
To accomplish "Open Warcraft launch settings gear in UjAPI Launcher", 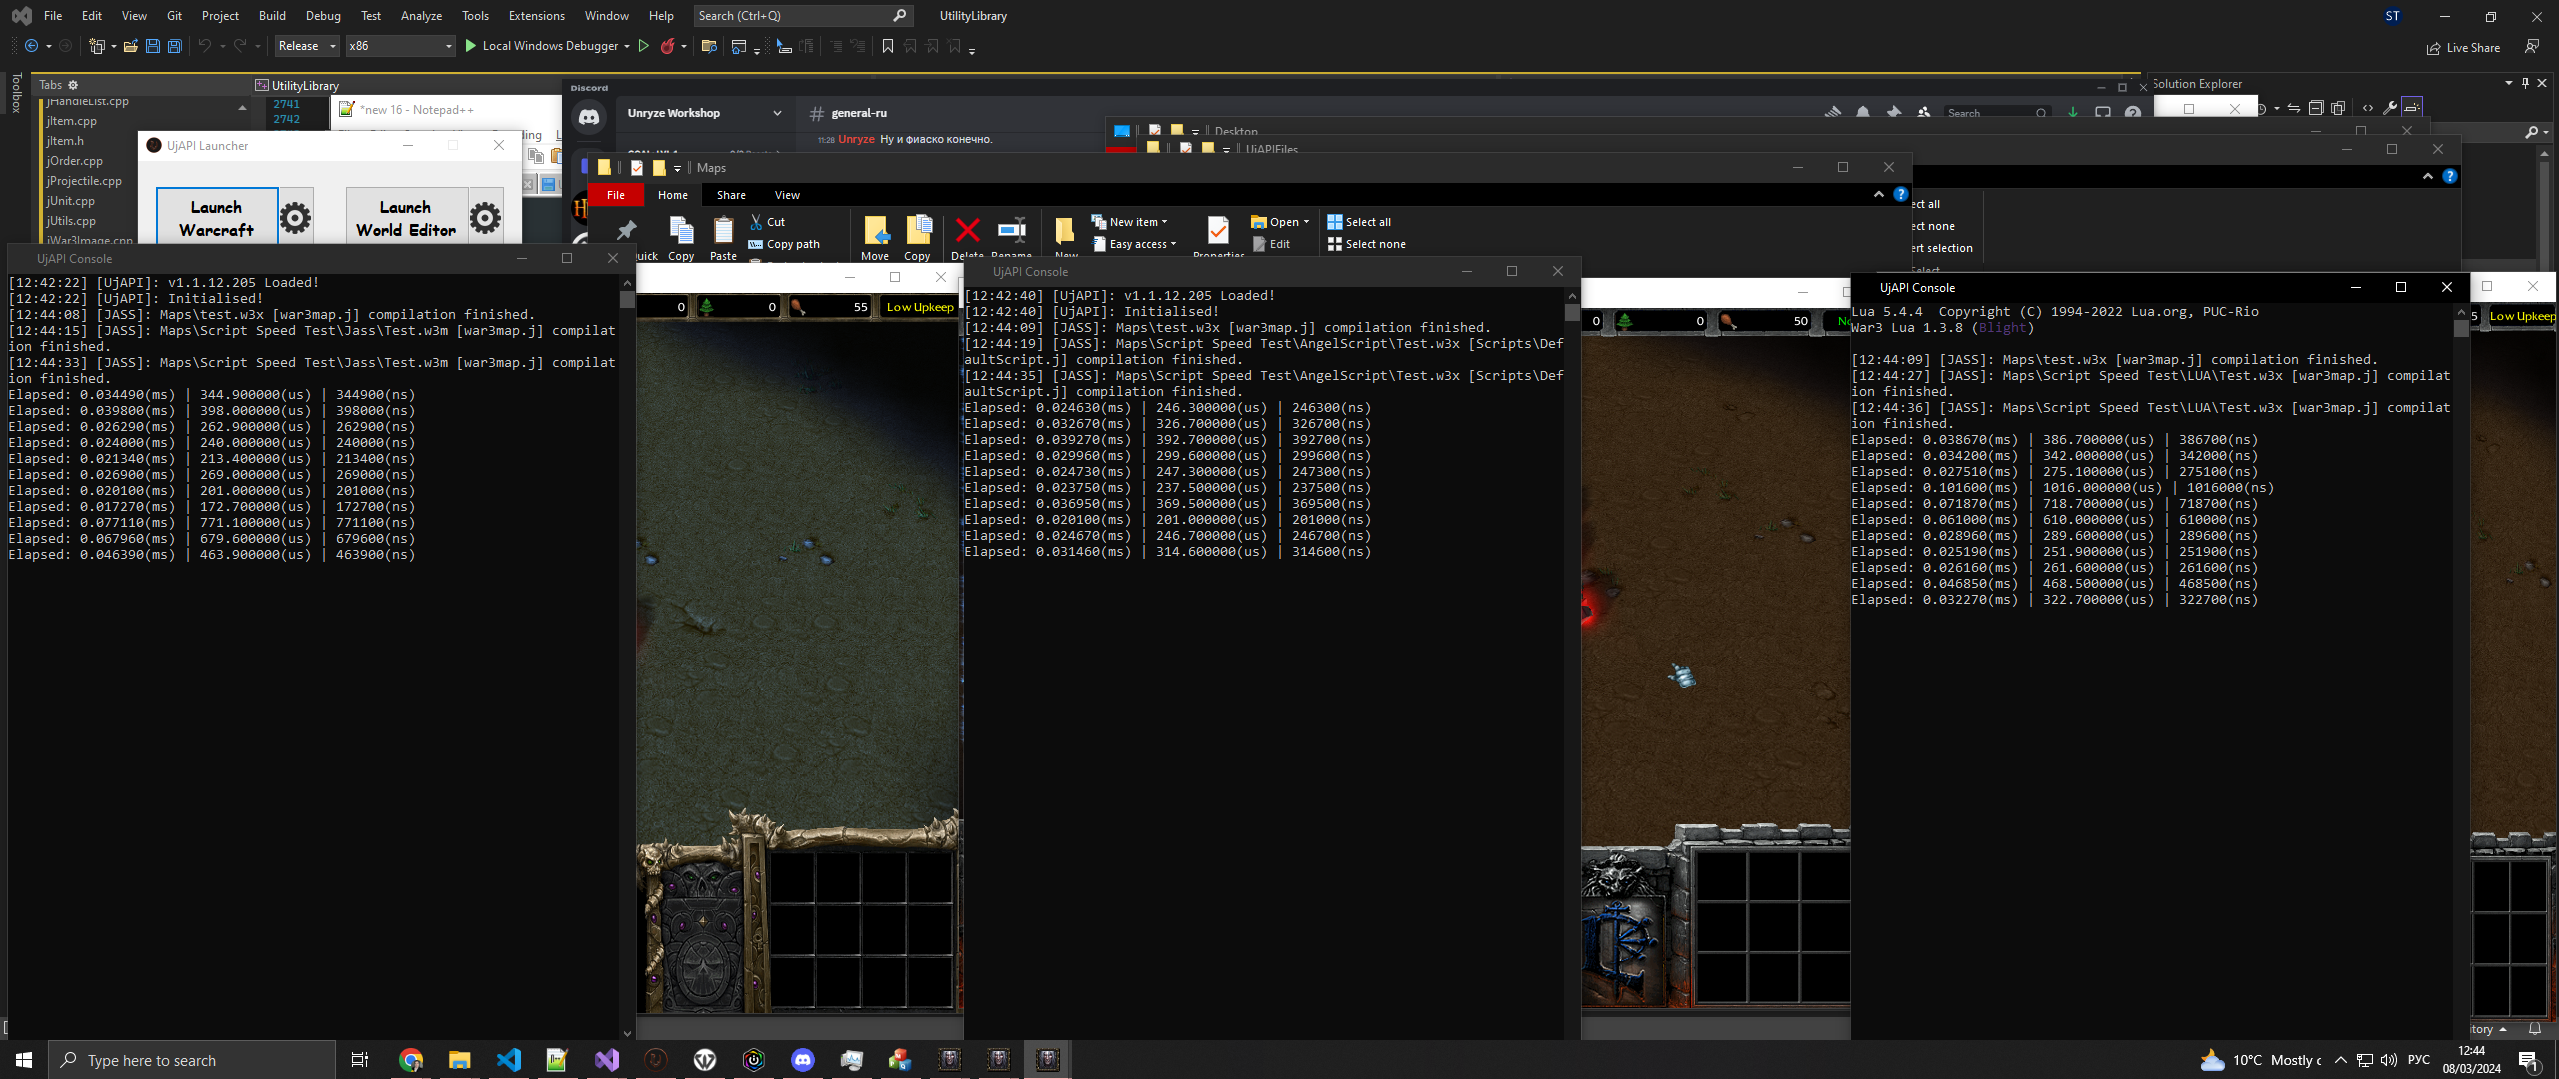I will point(295,217).
